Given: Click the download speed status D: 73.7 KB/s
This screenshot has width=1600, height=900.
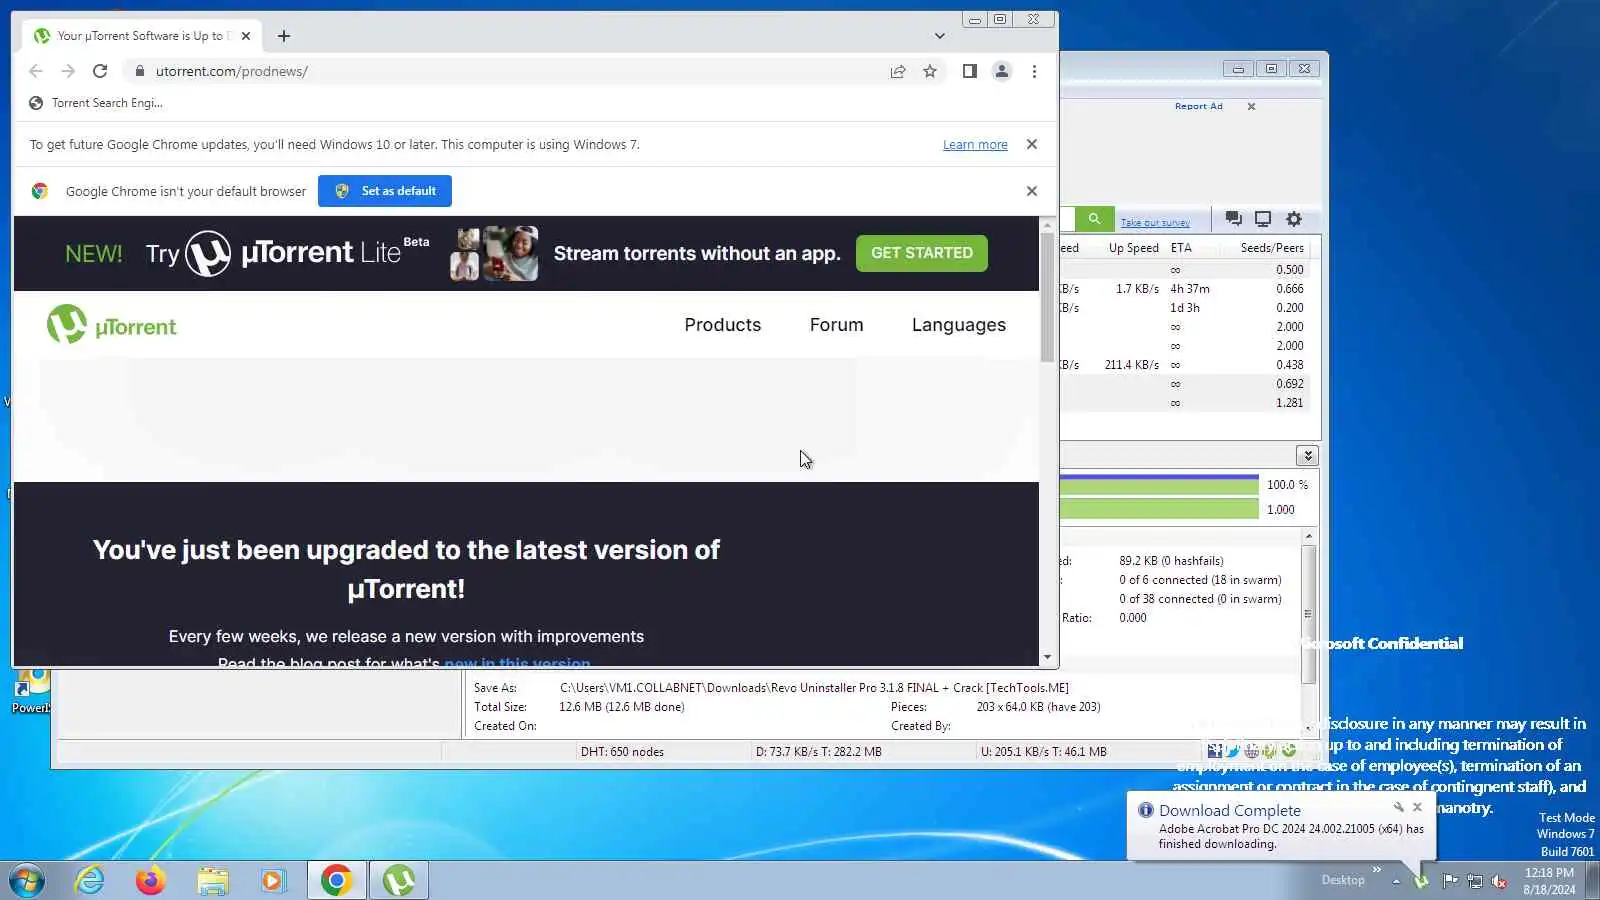Looking at the screenshot, I should click(x=818, y=752).
